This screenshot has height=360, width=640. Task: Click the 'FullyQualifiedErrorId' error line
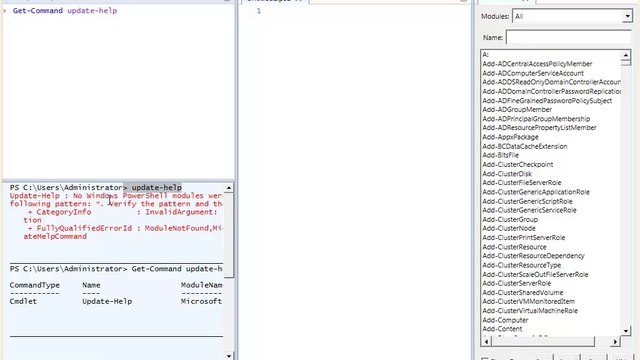click(125, 228)
